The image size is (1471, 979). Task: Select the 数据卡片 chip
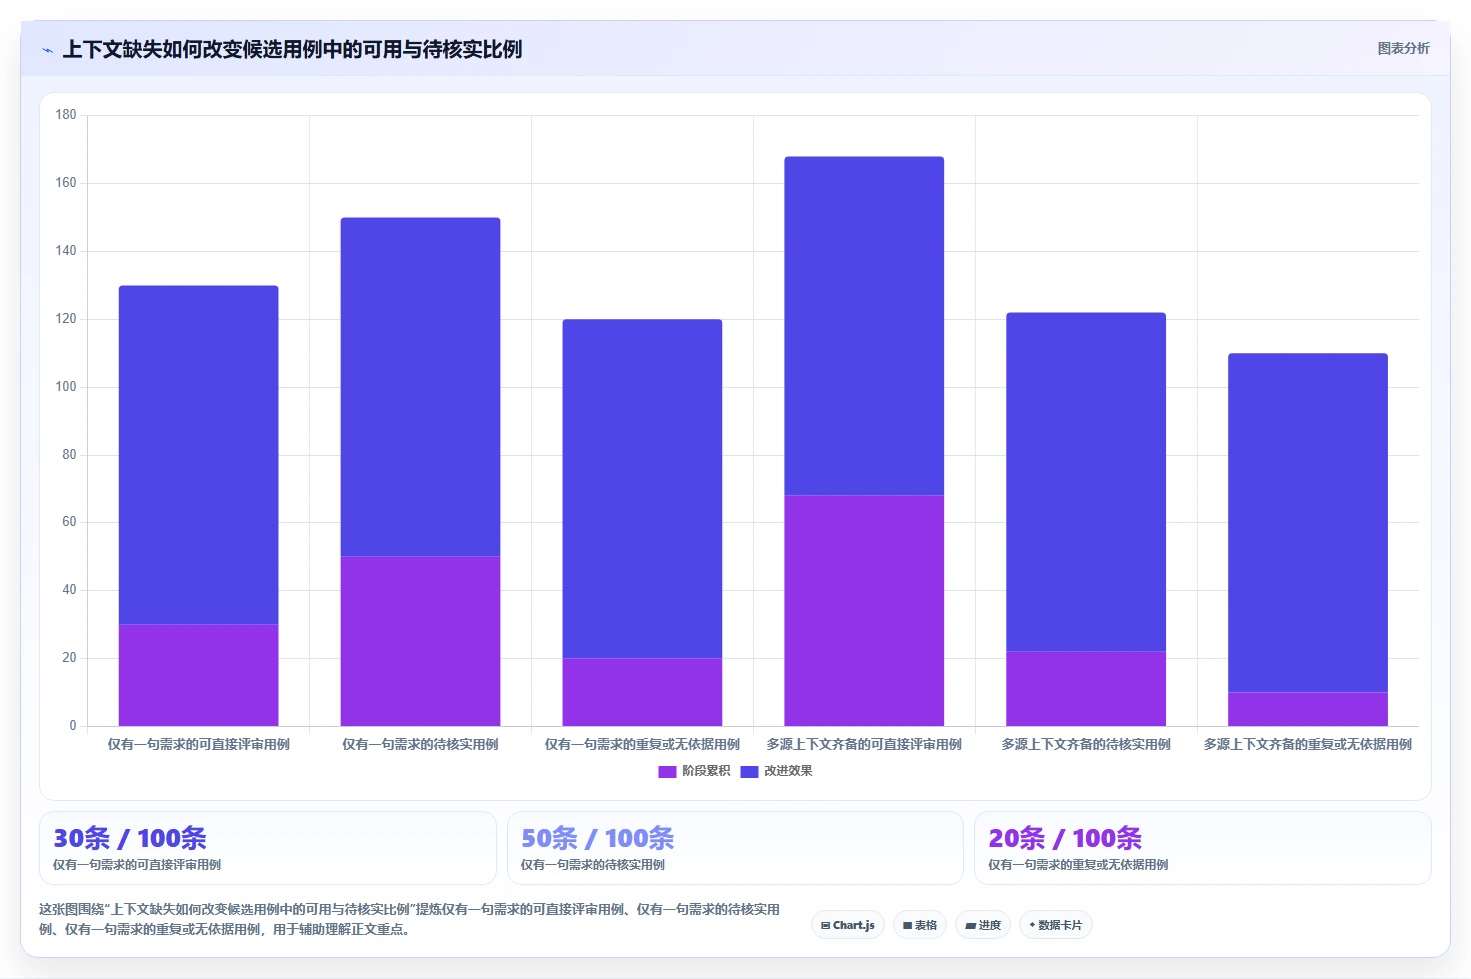(1055, 925)
